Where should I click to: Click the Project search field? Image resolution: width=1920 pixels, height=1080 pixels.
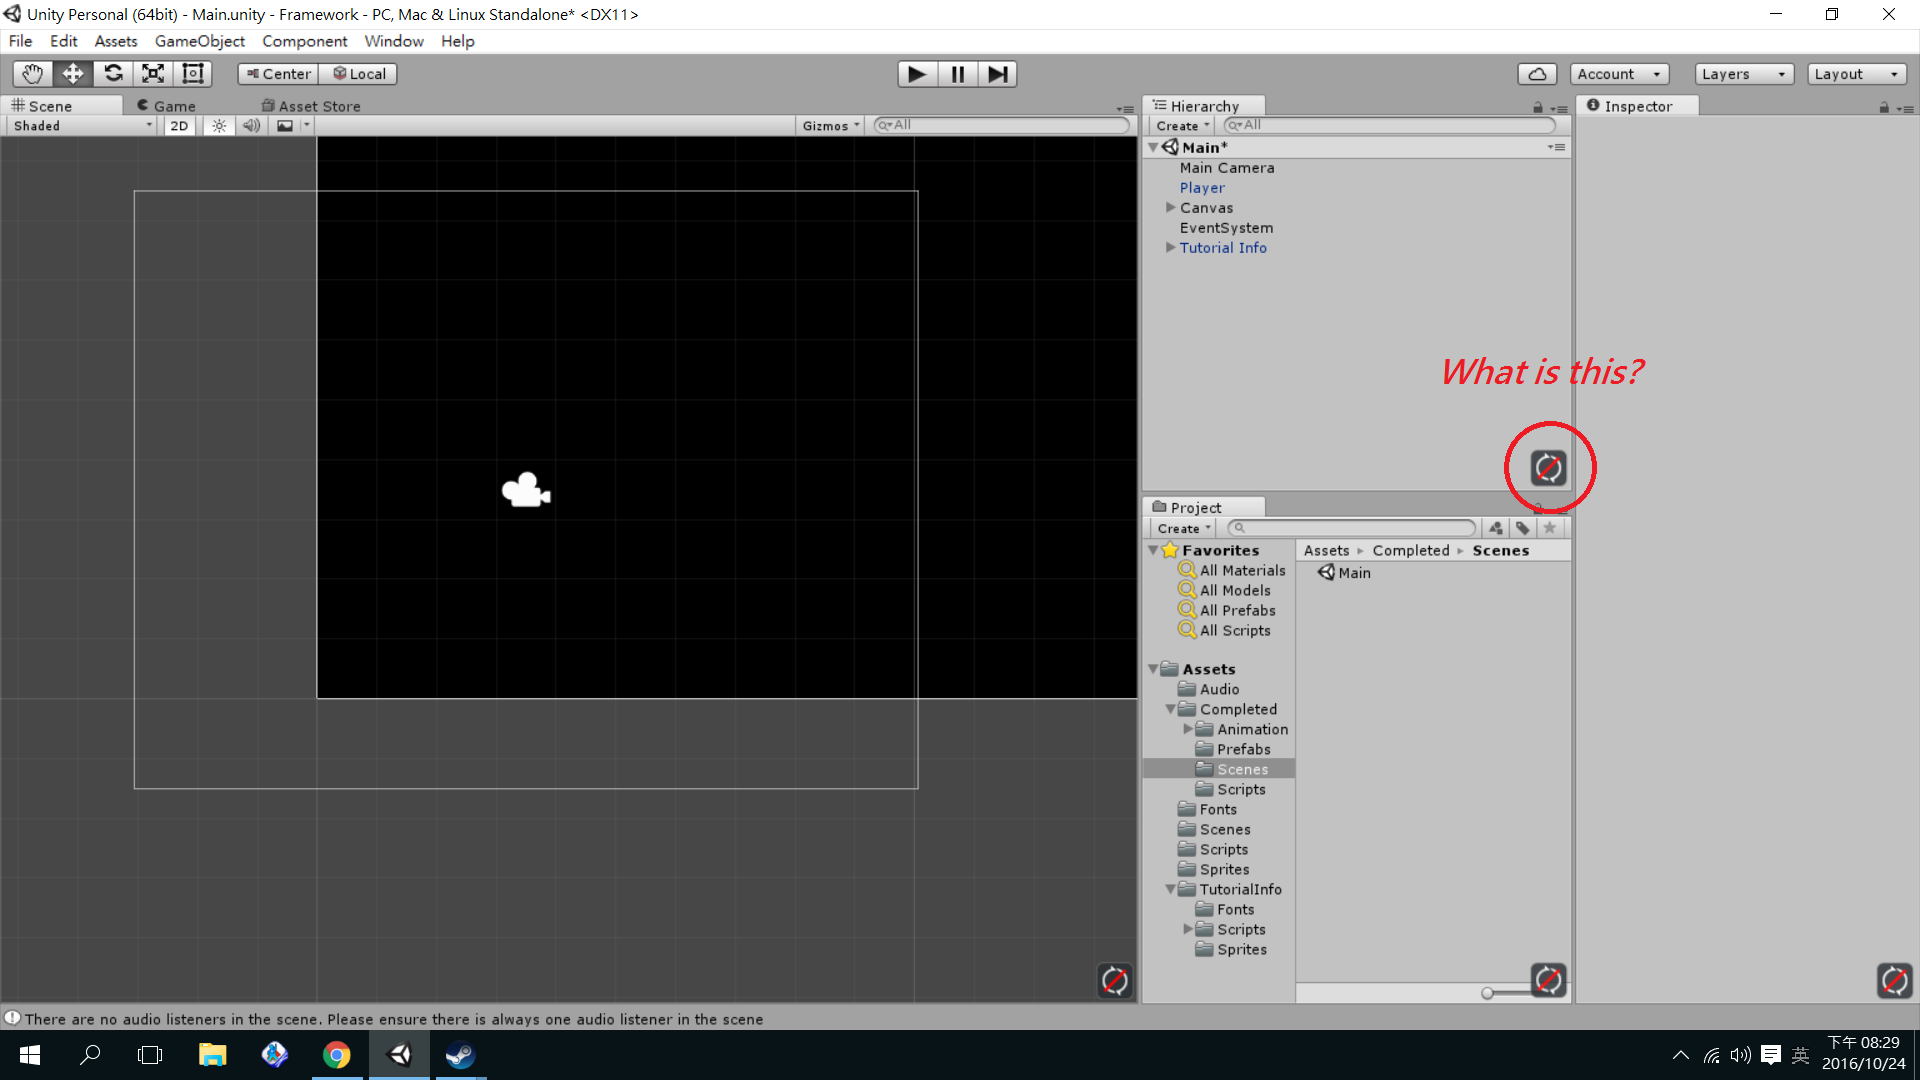pos(1352,528)
